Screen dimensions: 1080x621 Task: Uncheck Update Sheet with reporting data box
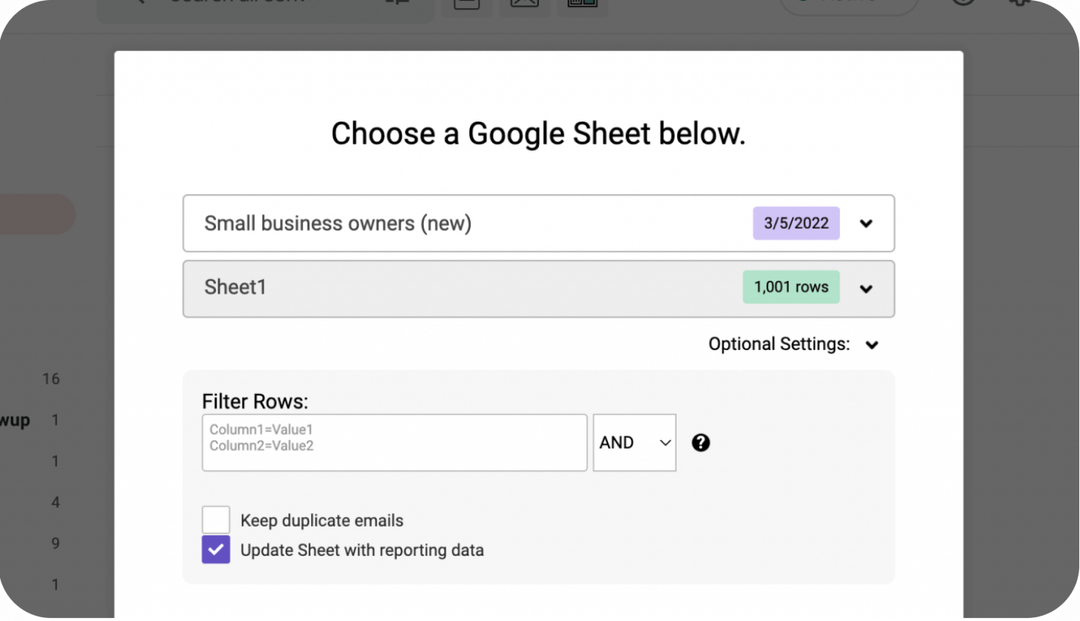tap(216, 550)
